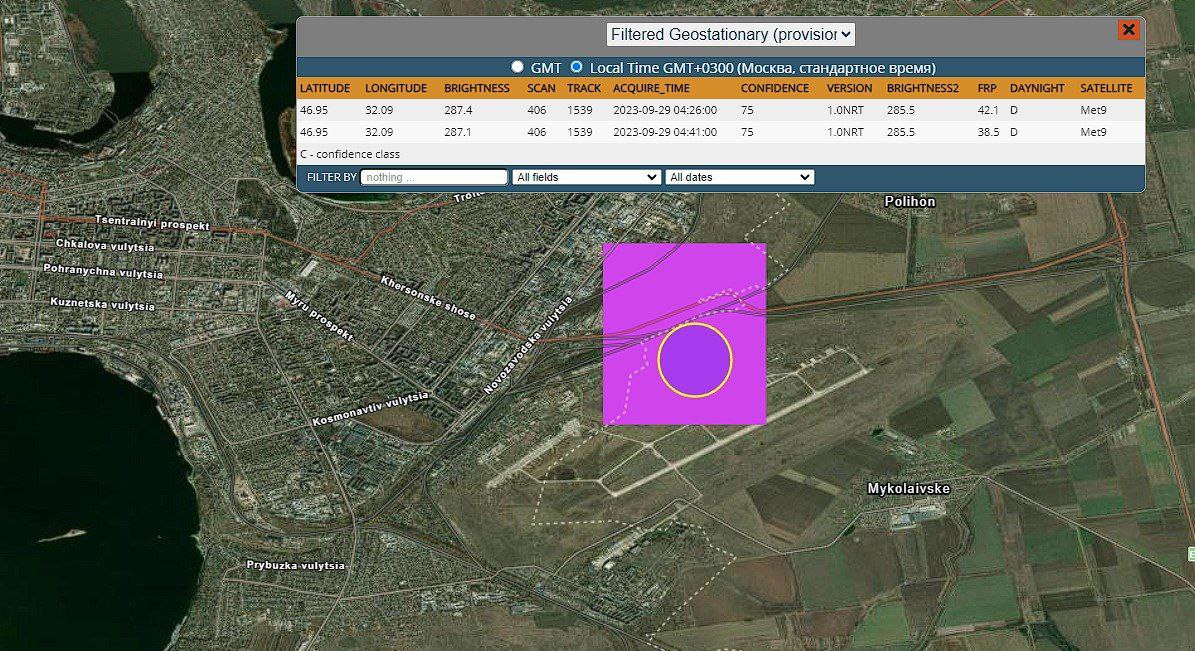Sort by the ACQUIRE_TIME column header
This screenshot has width=1195, height=651.
point(652,88)
